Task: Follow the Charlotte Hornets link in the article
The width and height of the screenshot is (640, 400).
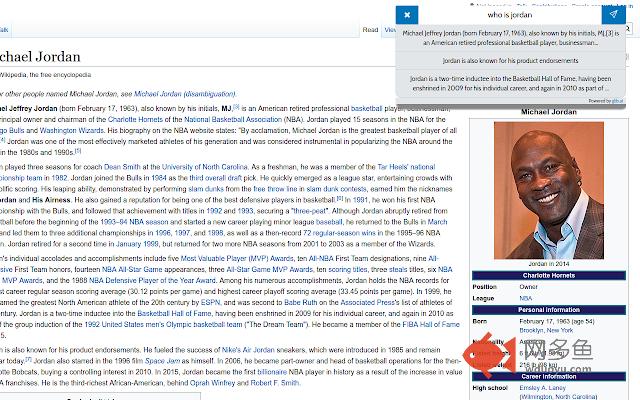Action: (135, 120)
